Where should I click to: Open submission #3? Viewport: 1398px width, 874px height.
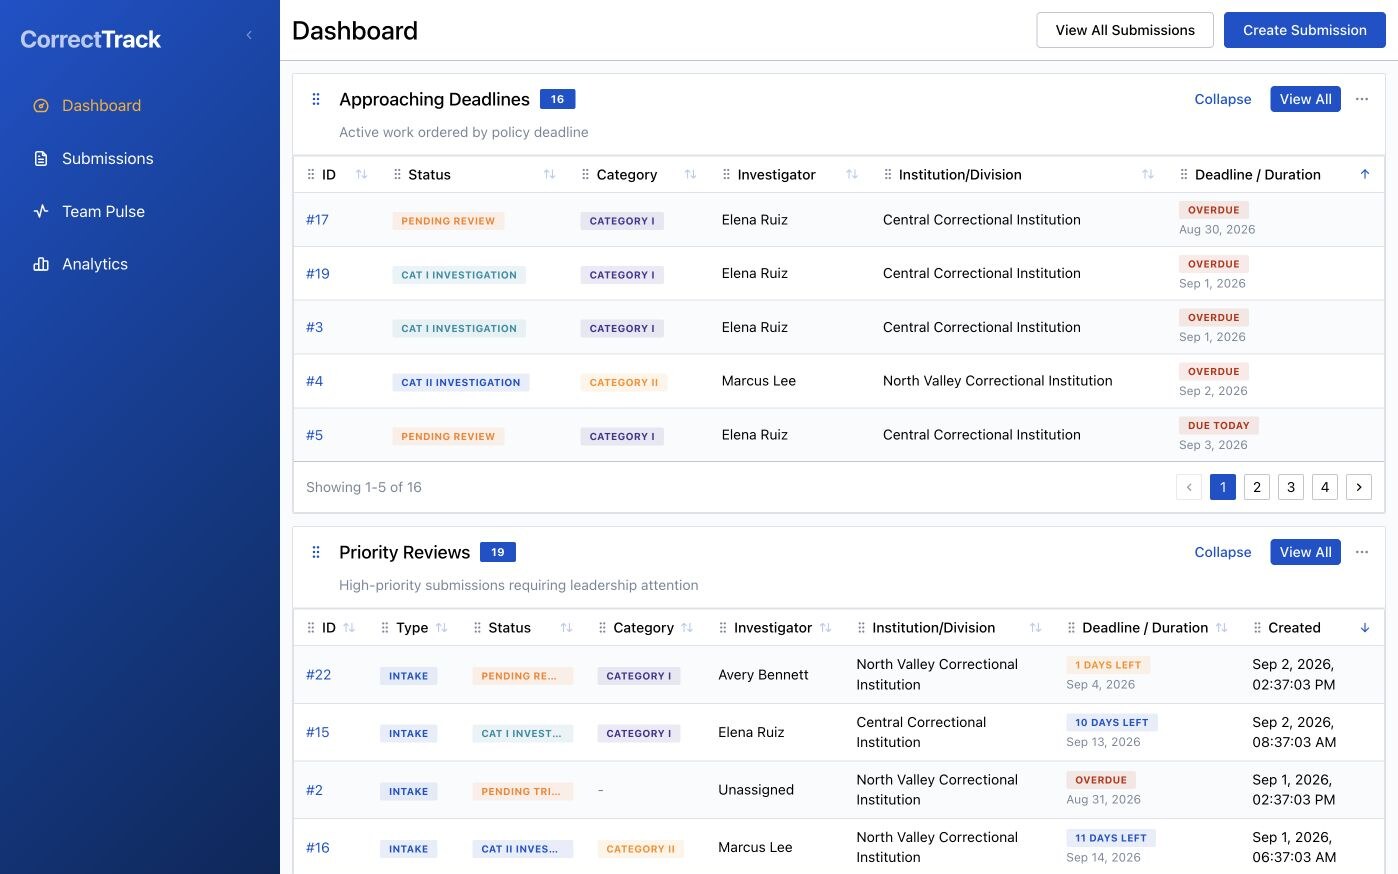pyautogui.click(x=314, y=327)
